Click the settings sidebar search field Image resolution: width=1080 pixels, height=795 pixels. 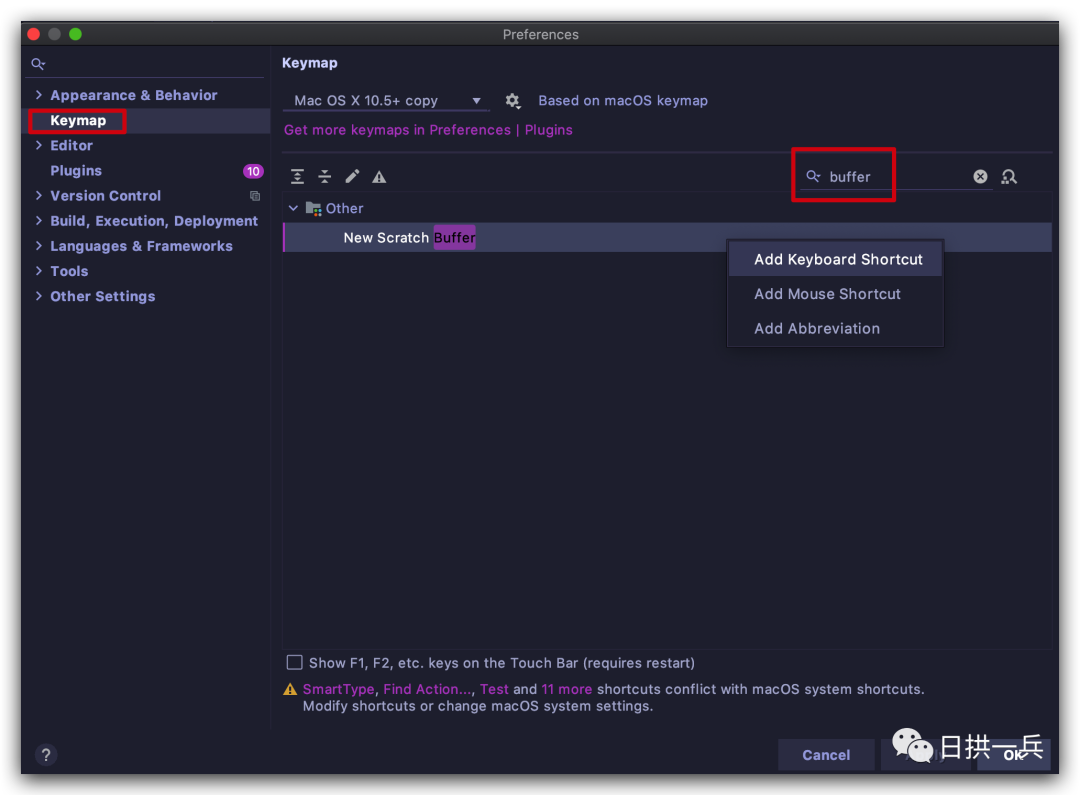coord(146,64)
